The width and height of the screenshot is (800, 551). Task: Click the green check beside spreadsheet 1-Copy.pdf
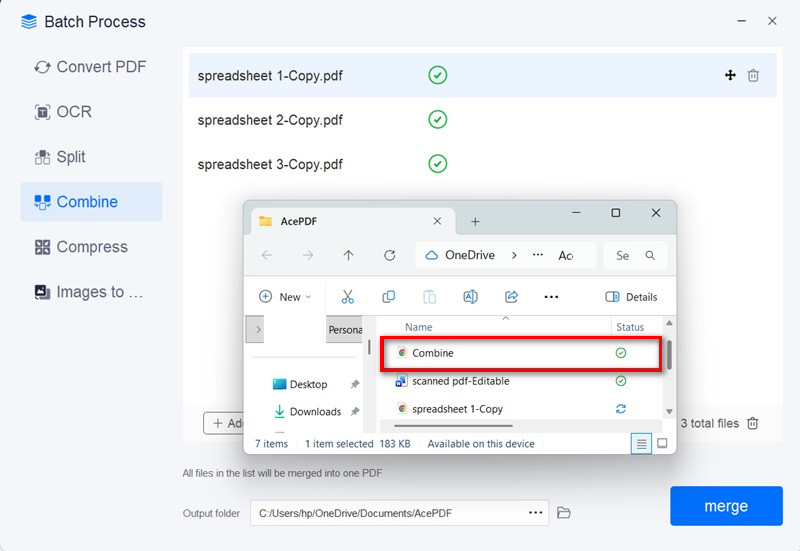(438, 76)
